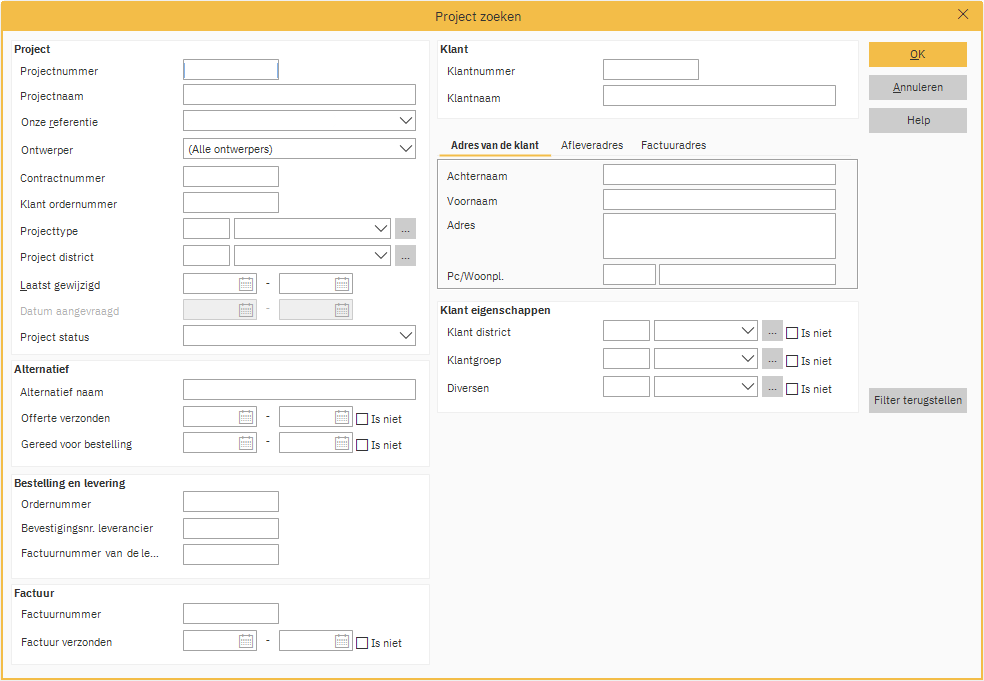This screenshot has width=984, height=681.
Task: Open calendar for Gereed voor bestelling end date
Action: tap(342, 444)
